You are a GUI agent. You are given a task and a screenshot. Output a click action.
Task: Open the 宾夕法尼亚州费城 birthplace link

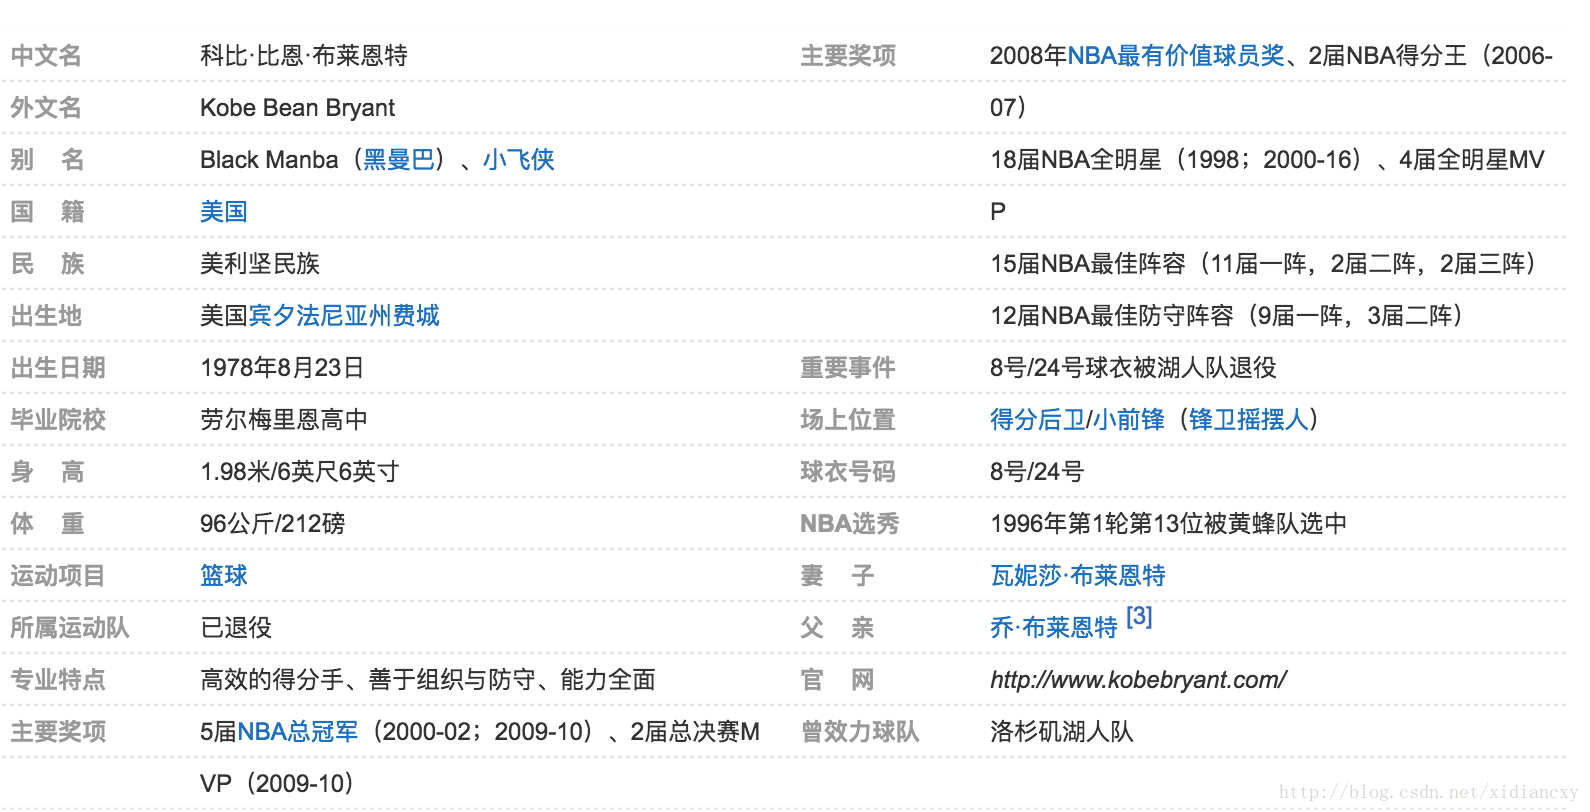pos(344,316)
